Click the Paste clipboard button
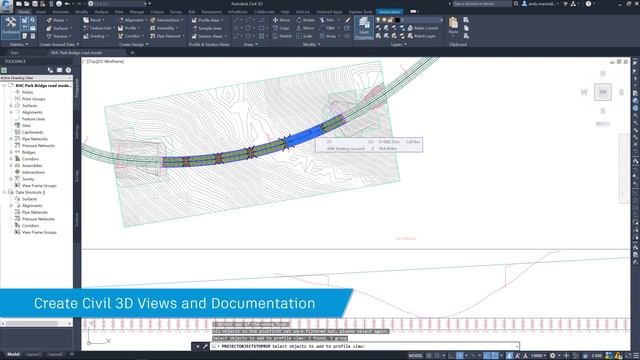640x360 pixels. click(453, 26)
